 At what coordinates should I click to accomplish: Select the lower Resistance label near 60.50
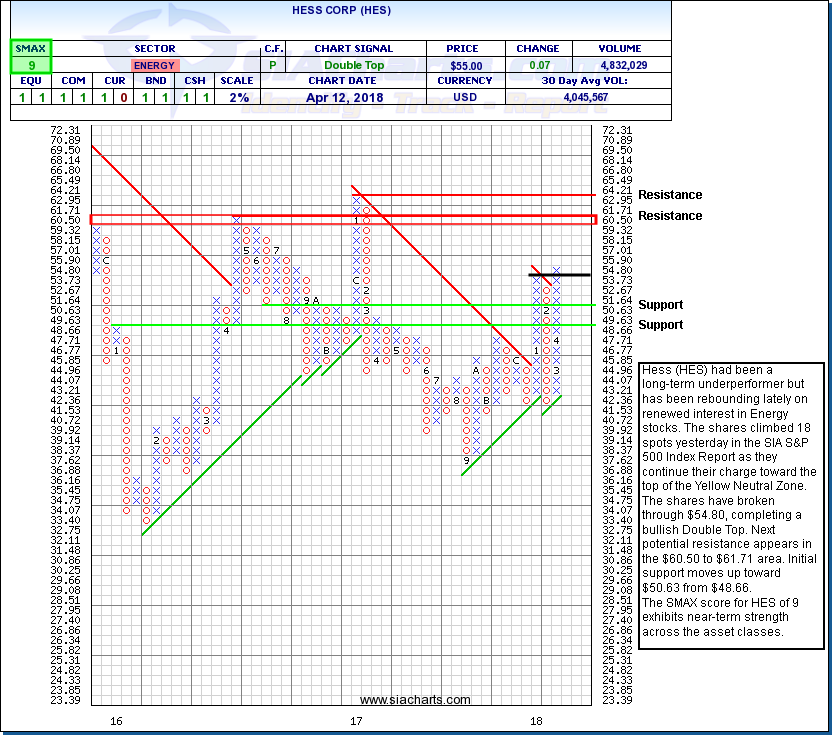click(x=670, y=216)
